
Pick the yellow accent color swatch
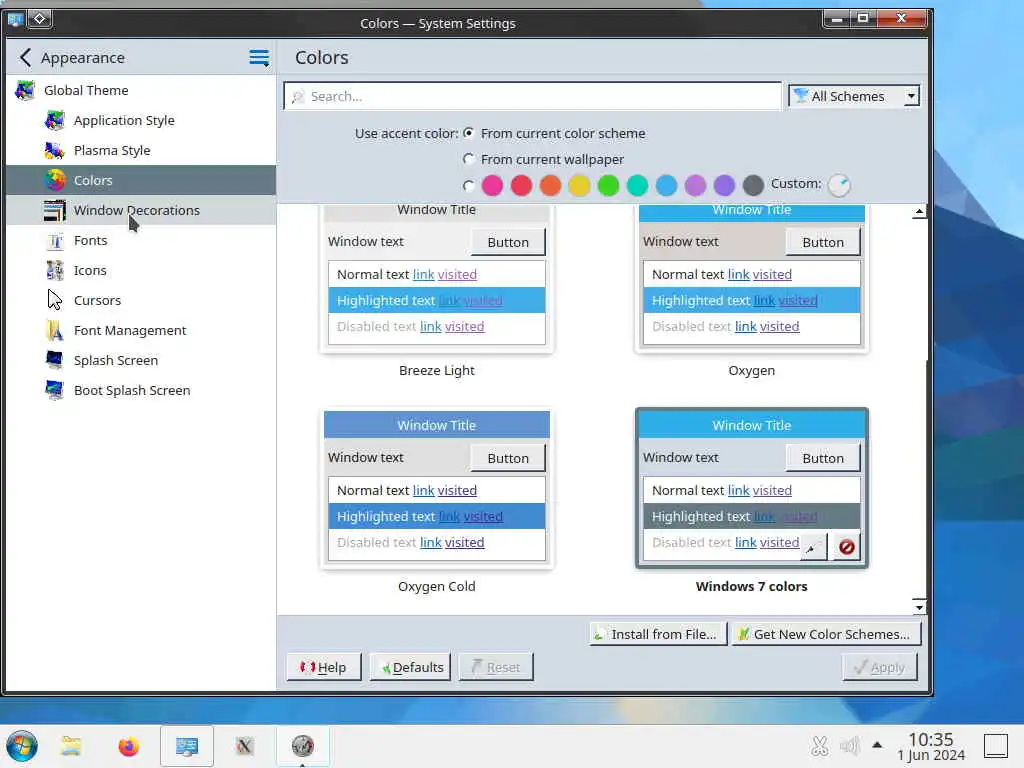579,185
